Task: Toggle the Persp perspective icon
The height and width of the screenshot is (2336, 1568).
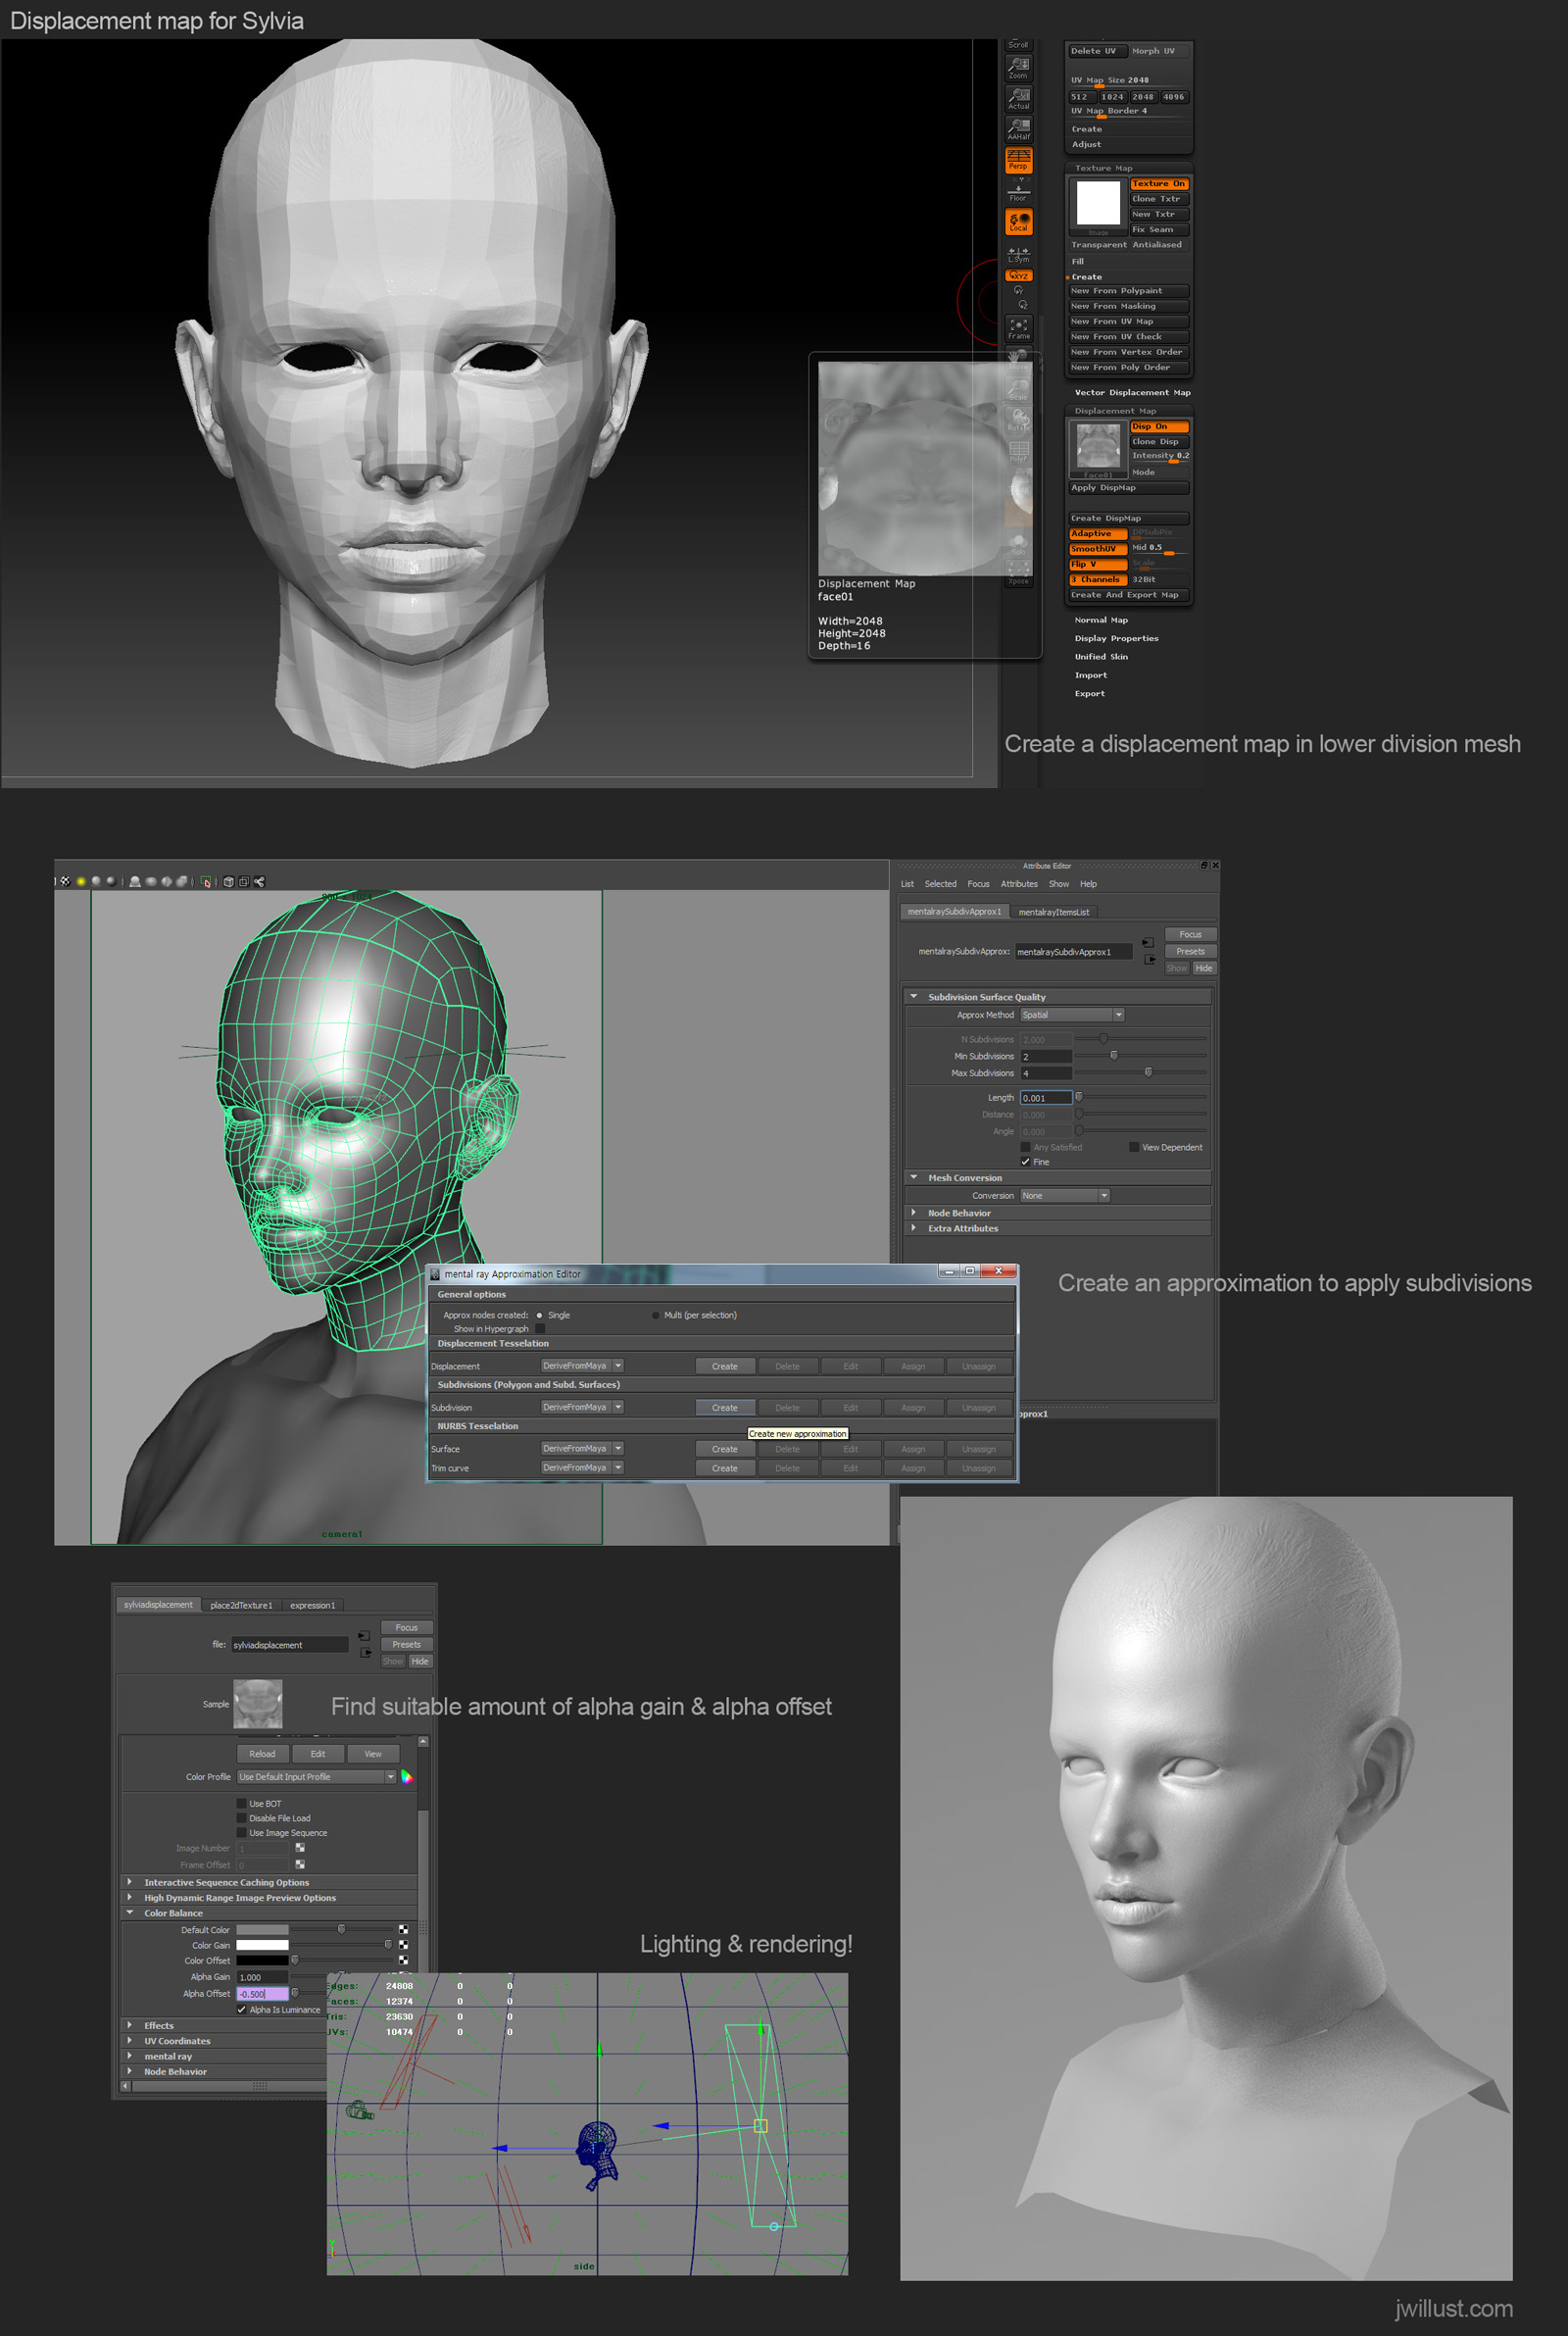Action: click(x=1018, y=160)
